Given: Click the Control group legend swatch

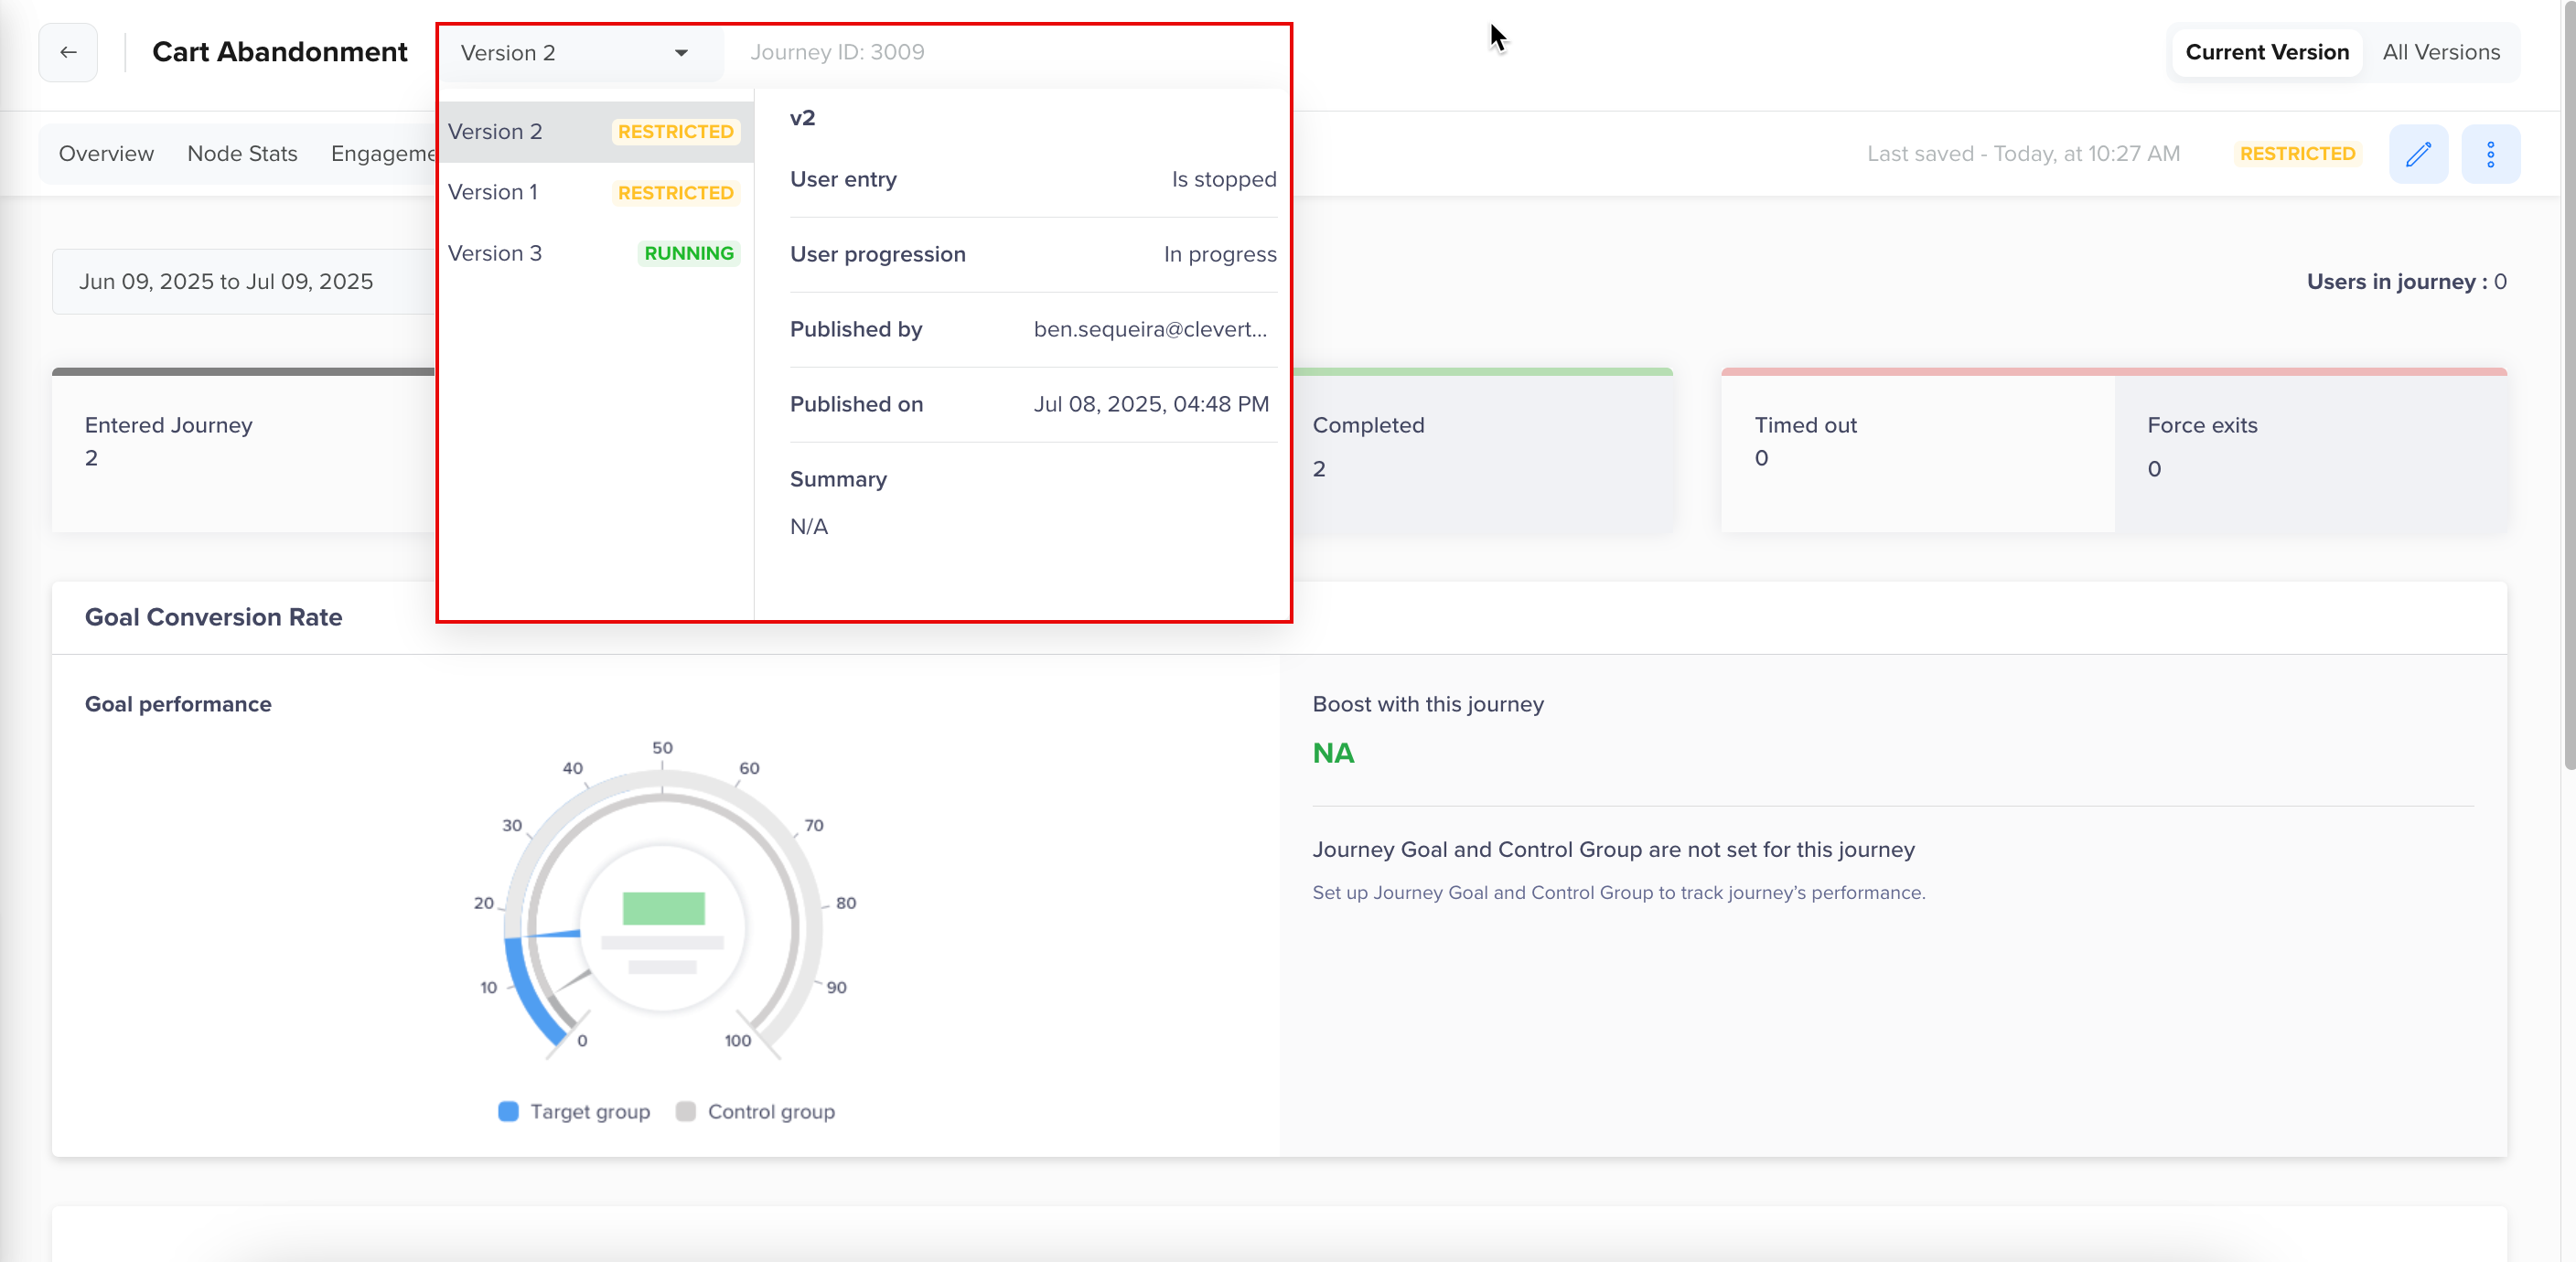Looking at the screenshot, I should (x=686, y=1111).
